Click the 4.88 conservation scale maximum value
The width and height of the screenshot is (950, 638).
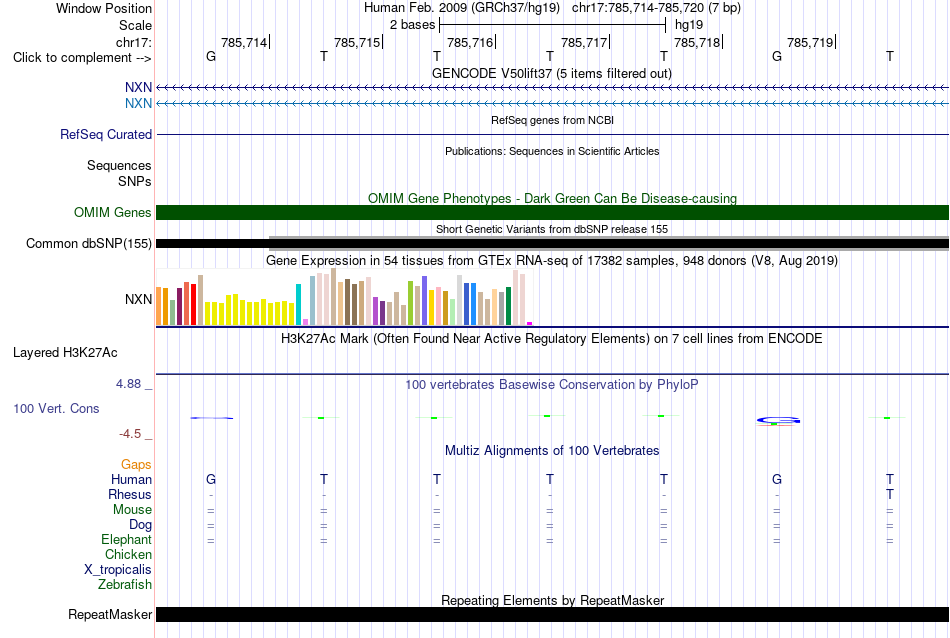[128, 384]
